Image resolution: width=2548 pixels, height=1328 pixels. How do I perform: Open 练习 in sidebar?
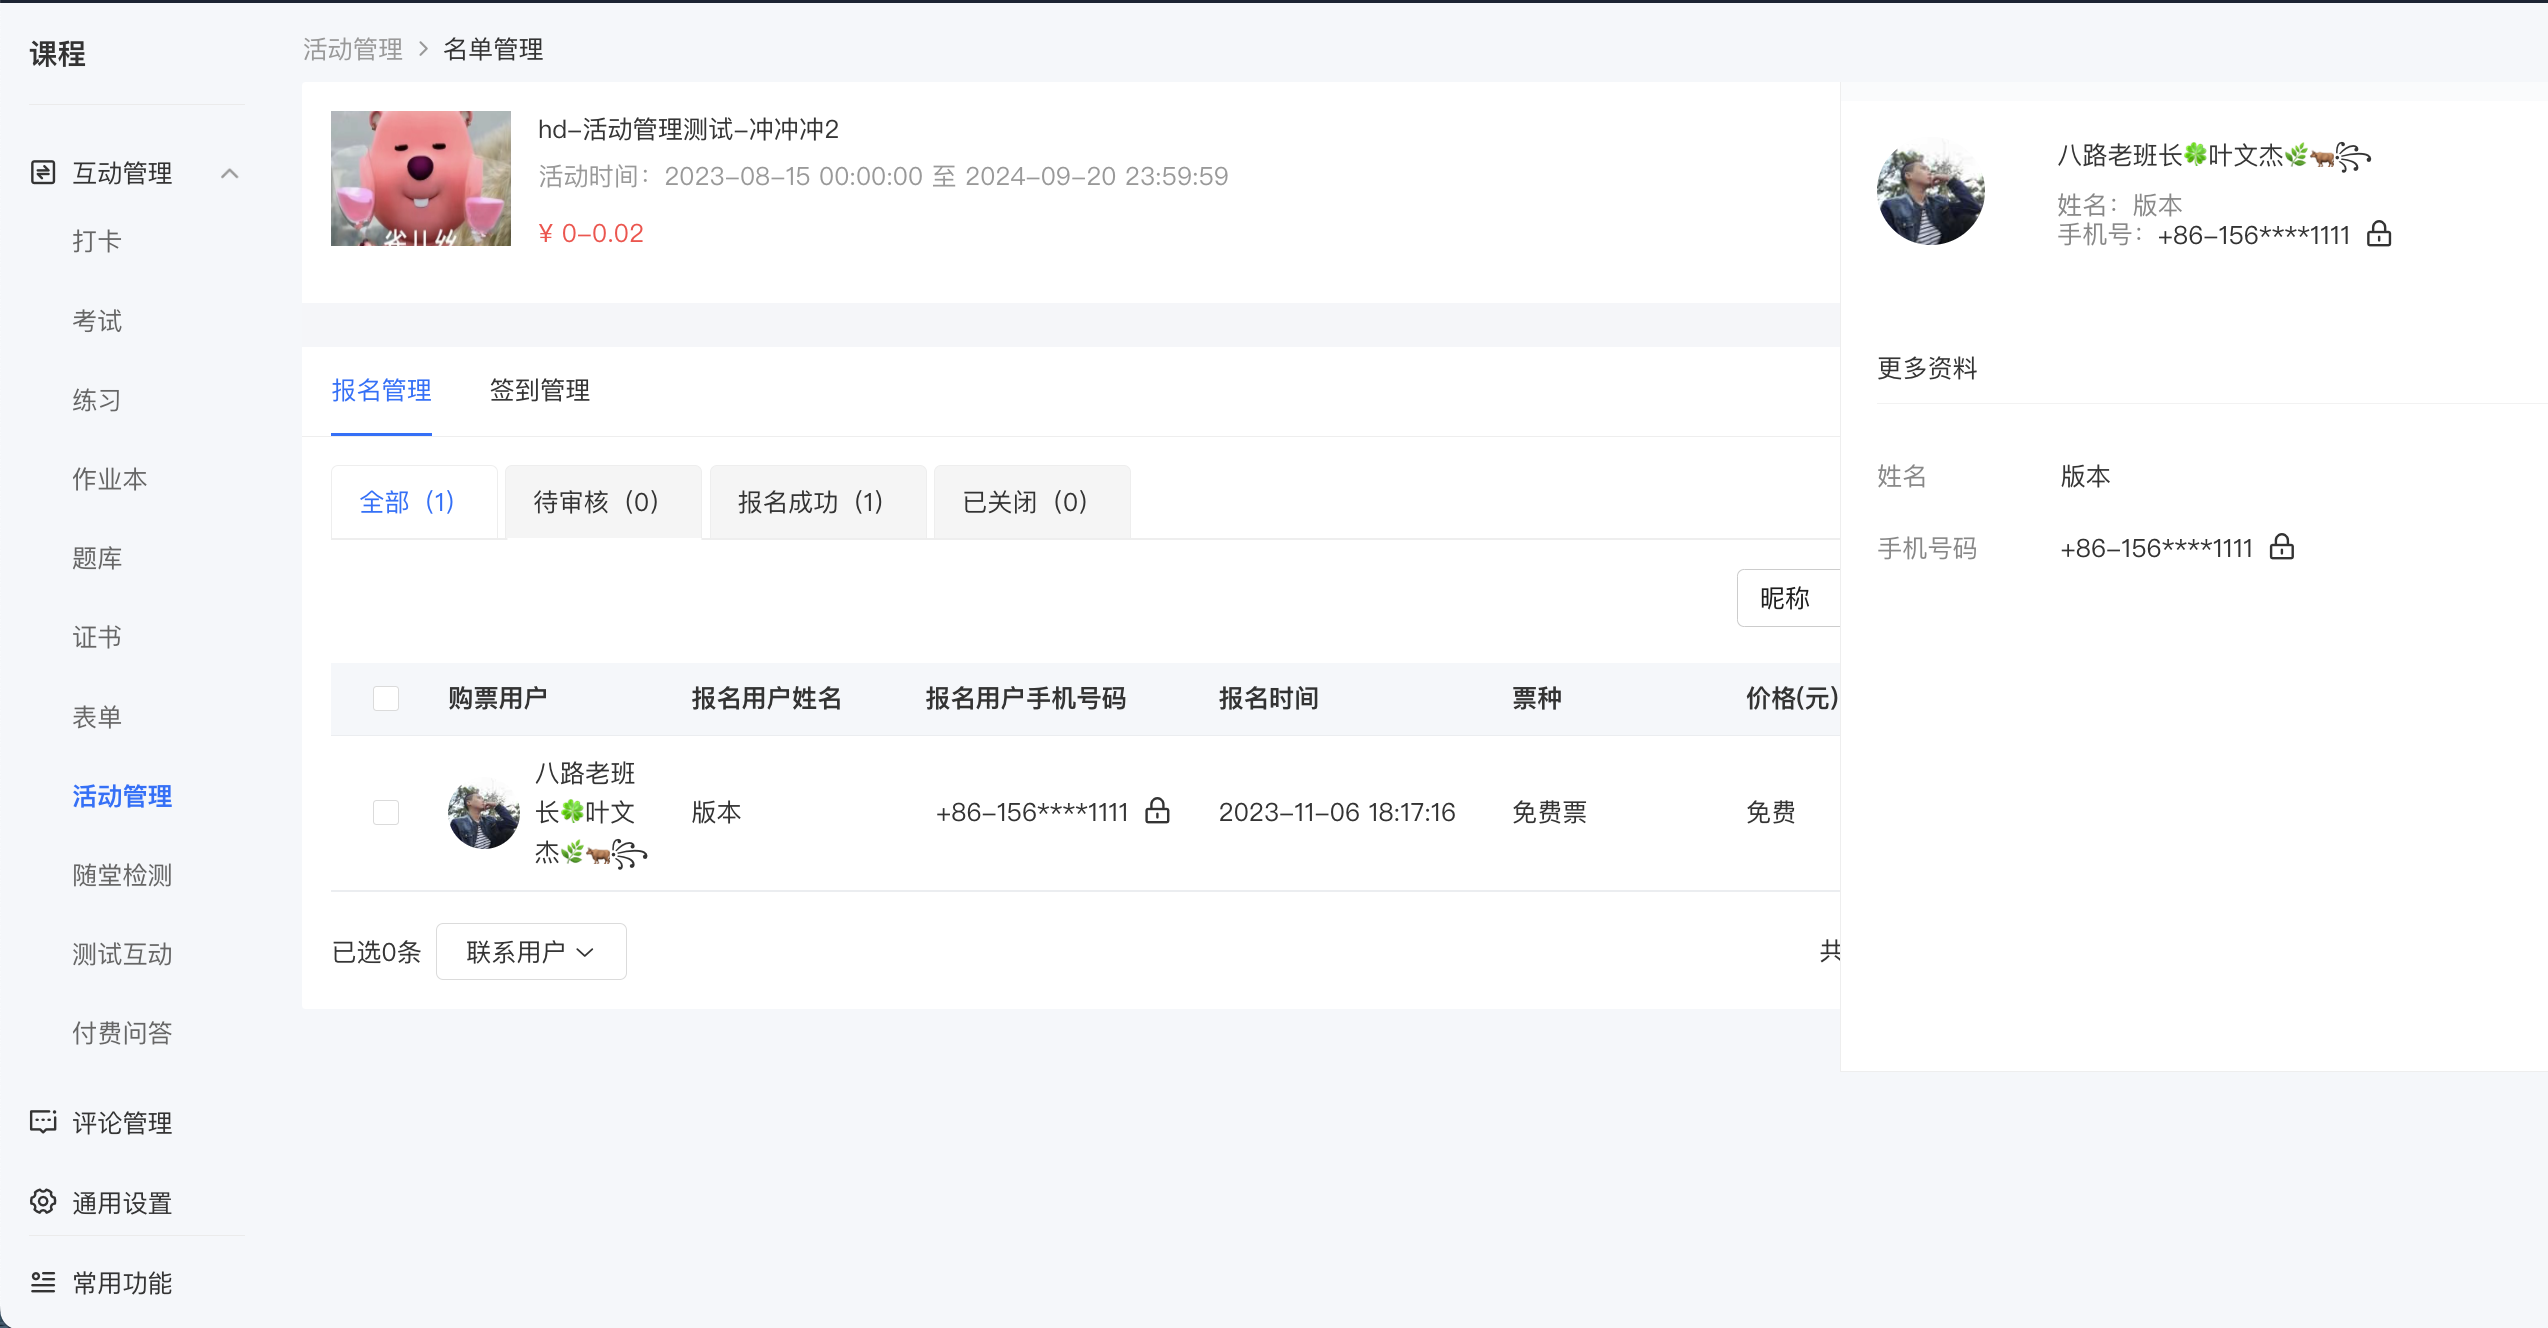coord(97,400)
